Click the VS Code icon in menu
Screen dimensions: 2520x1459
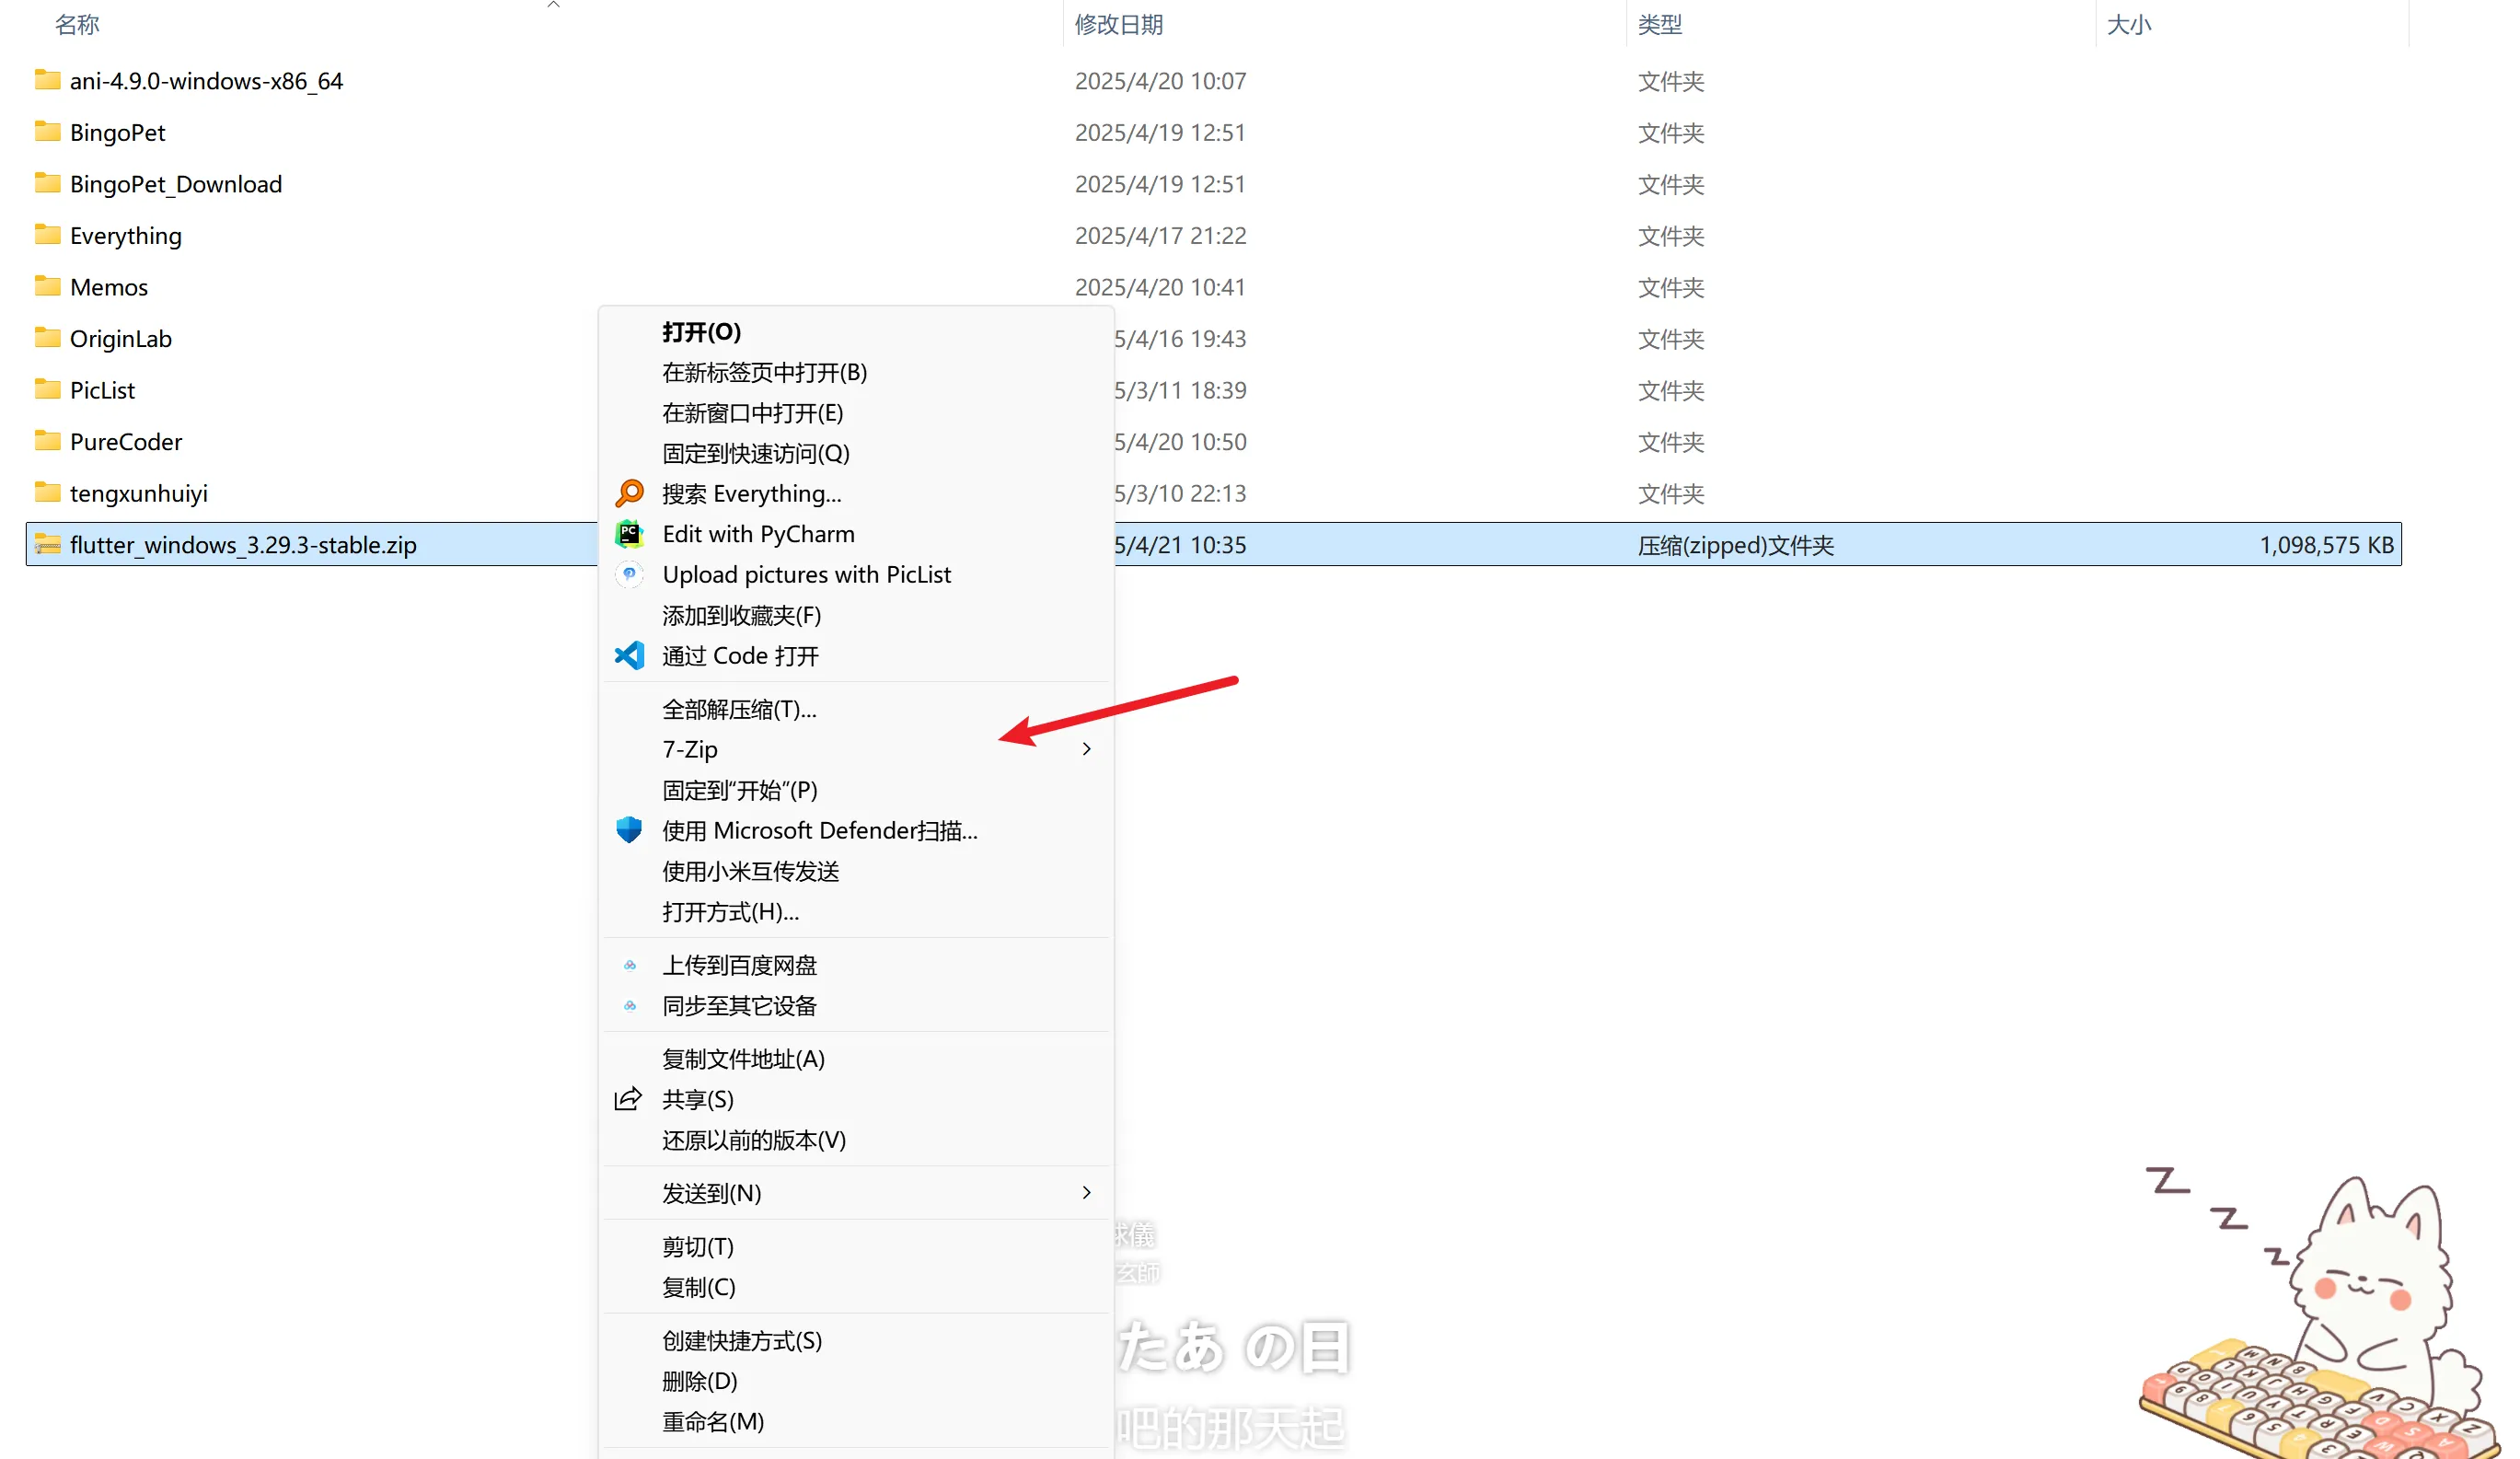[x=629, y=656]
